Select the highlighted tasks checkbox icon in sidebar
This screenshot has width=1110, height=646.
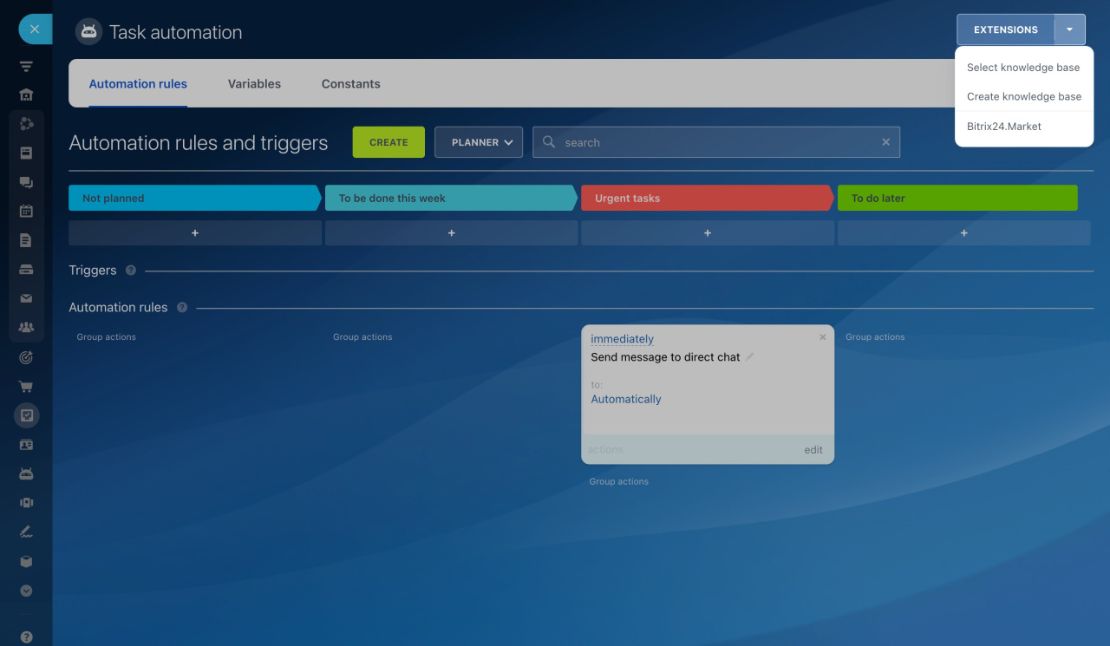(26, 415)
